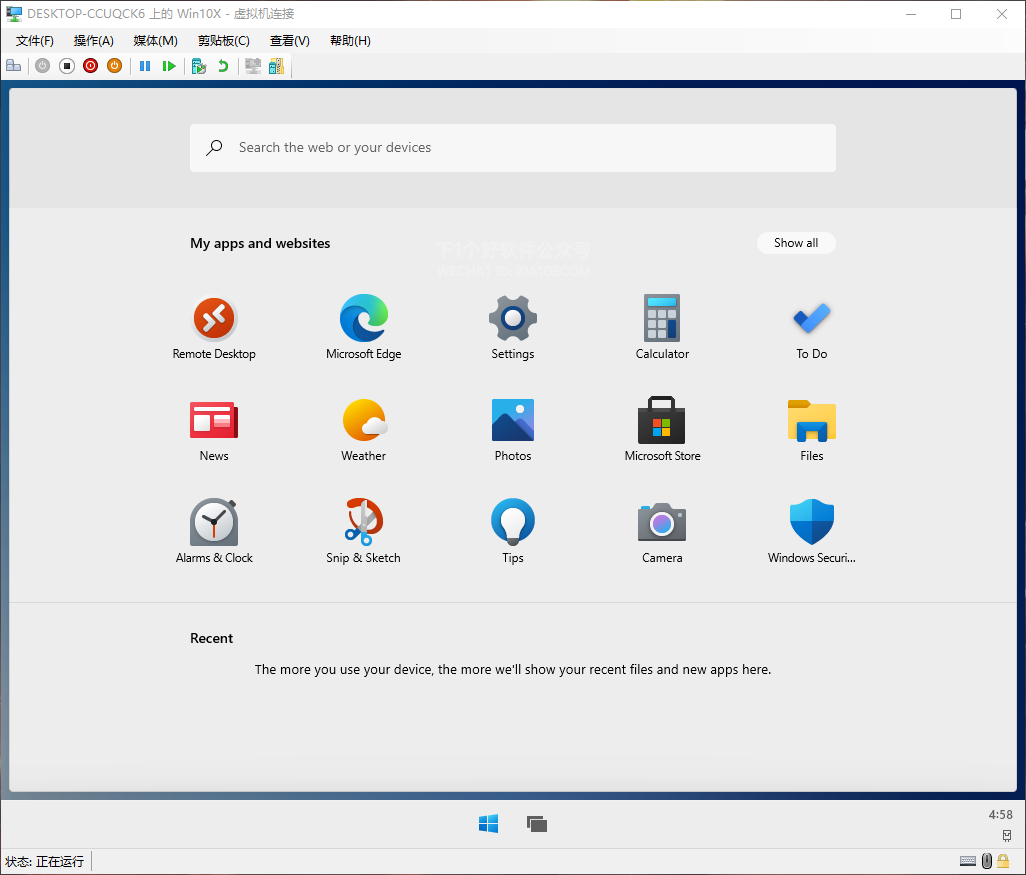This screenshot has width=1026, height=875.
Task: Open the 媒体(M) menu
Action: 155,41
